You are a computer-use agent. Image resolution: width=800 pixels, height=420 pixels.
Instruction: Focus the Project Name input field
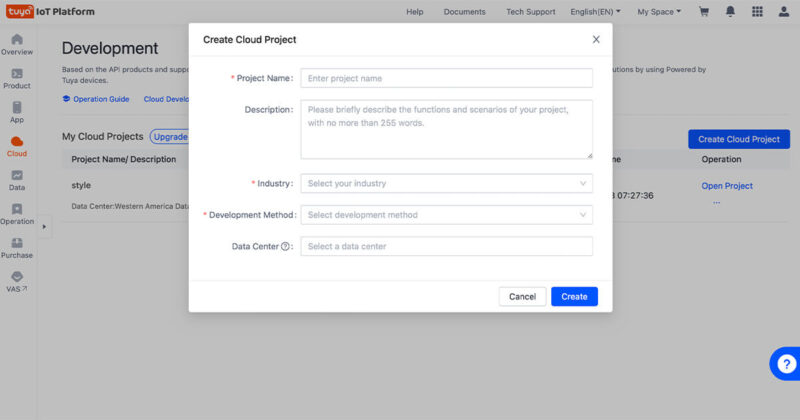pyautogui.click(x=446, y=78)
